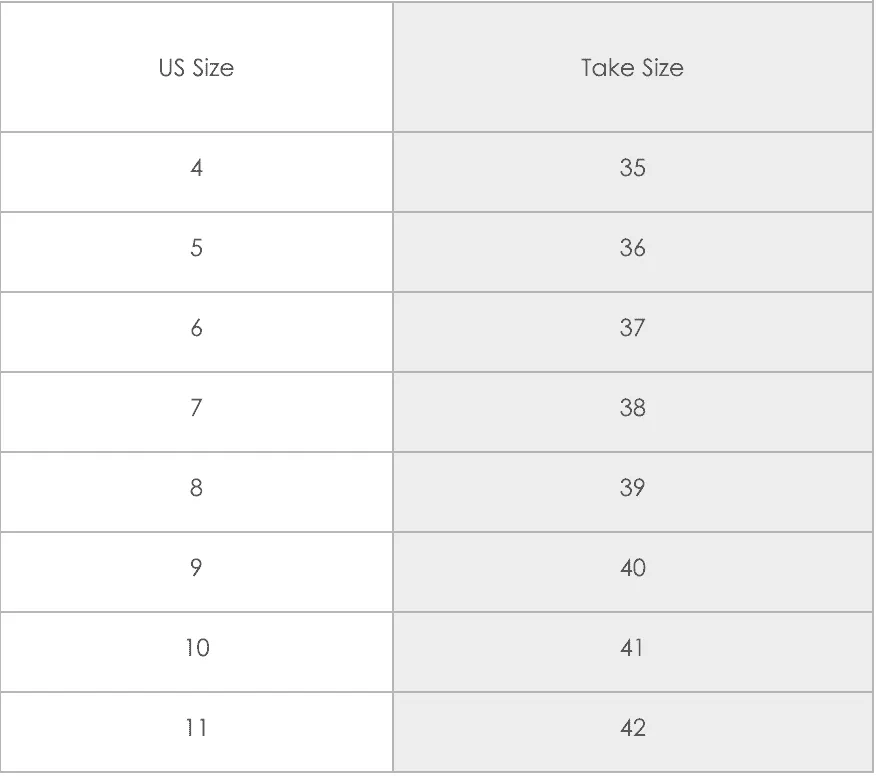Select the Take size 36 cell
Viewport: 876px width, 776px height.
pos(632,252)
